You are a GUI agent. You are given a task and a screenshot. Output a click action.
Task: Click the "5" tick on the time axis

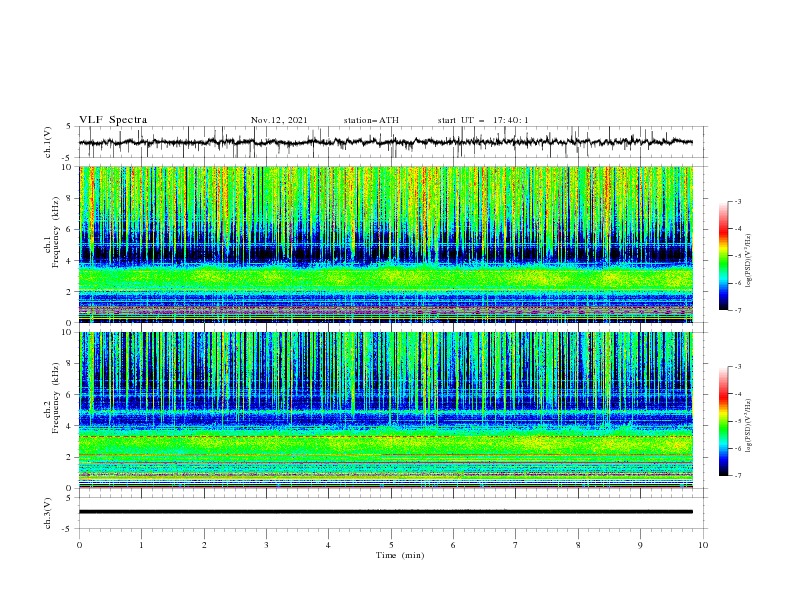[x=391, y=545]
